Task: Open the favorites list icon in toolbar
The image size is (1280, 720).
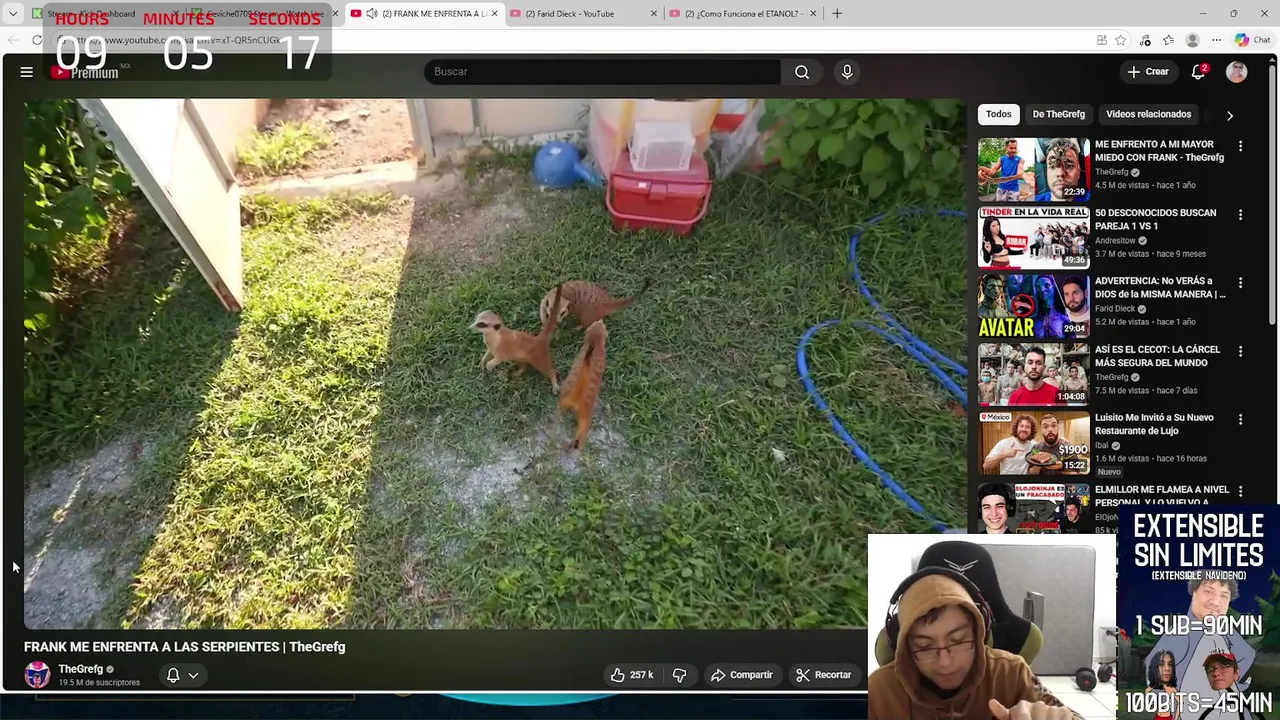Action: click(1168, 40)
